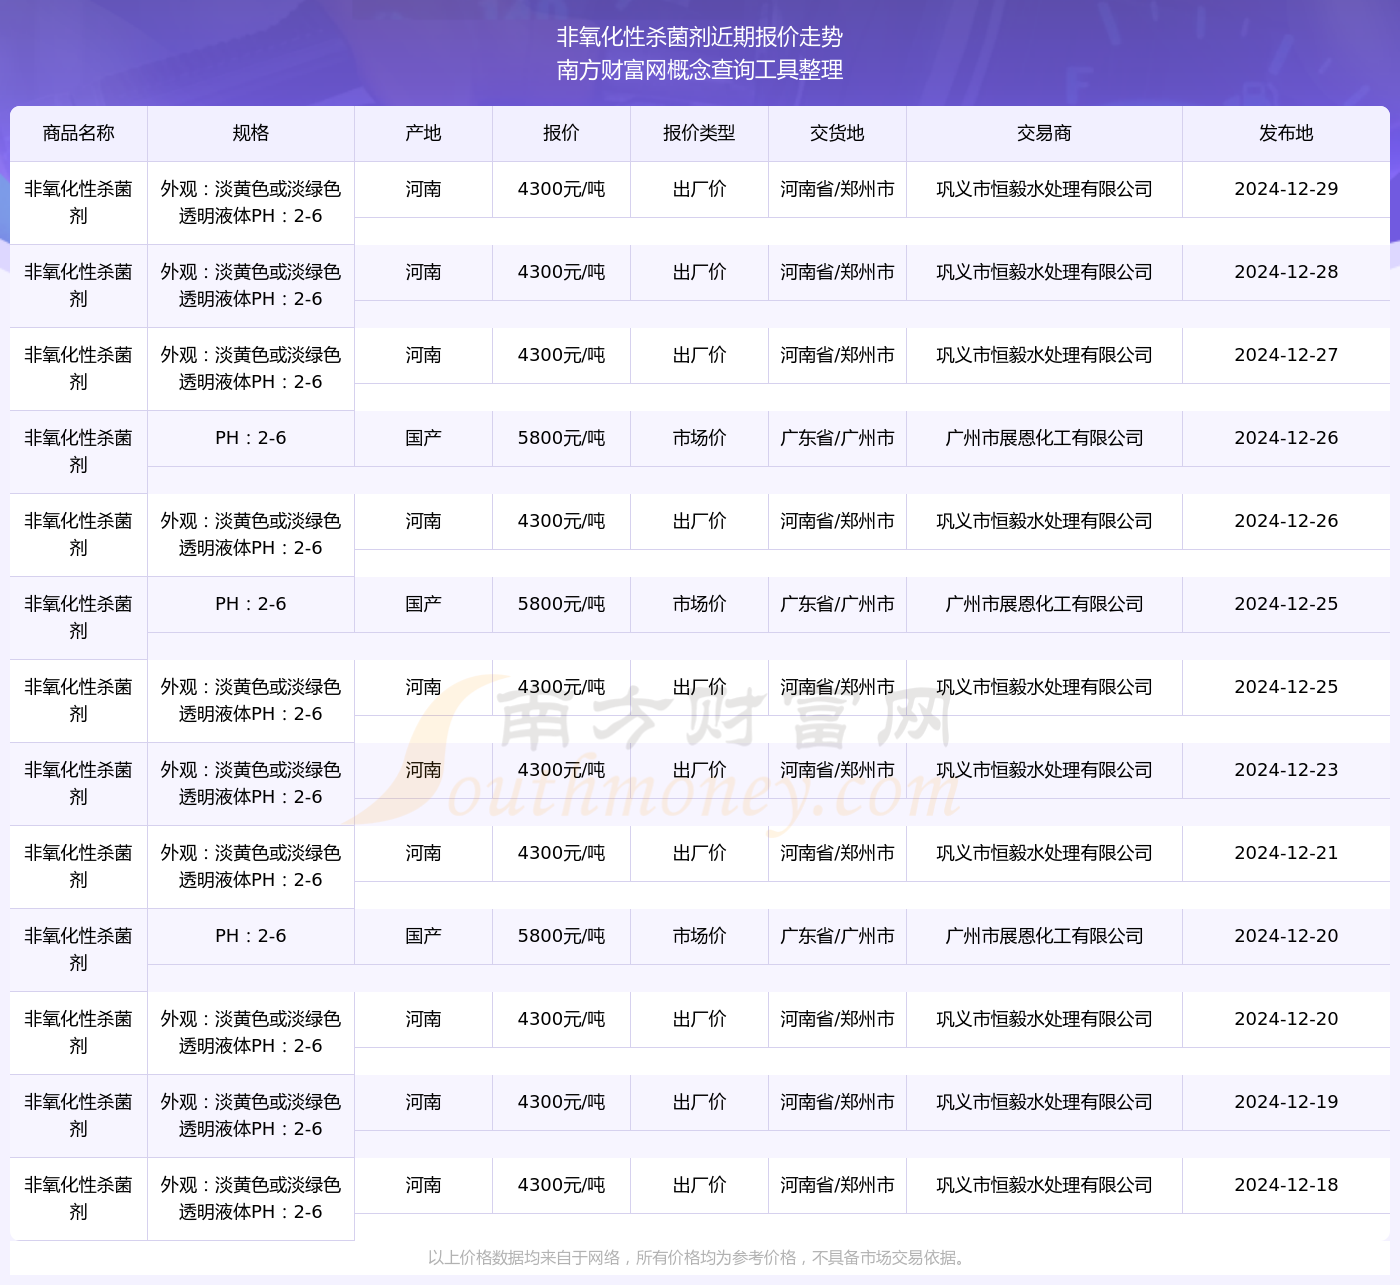
Task: Select the date cell 2024-12-29
Action: click(1286, 189)
